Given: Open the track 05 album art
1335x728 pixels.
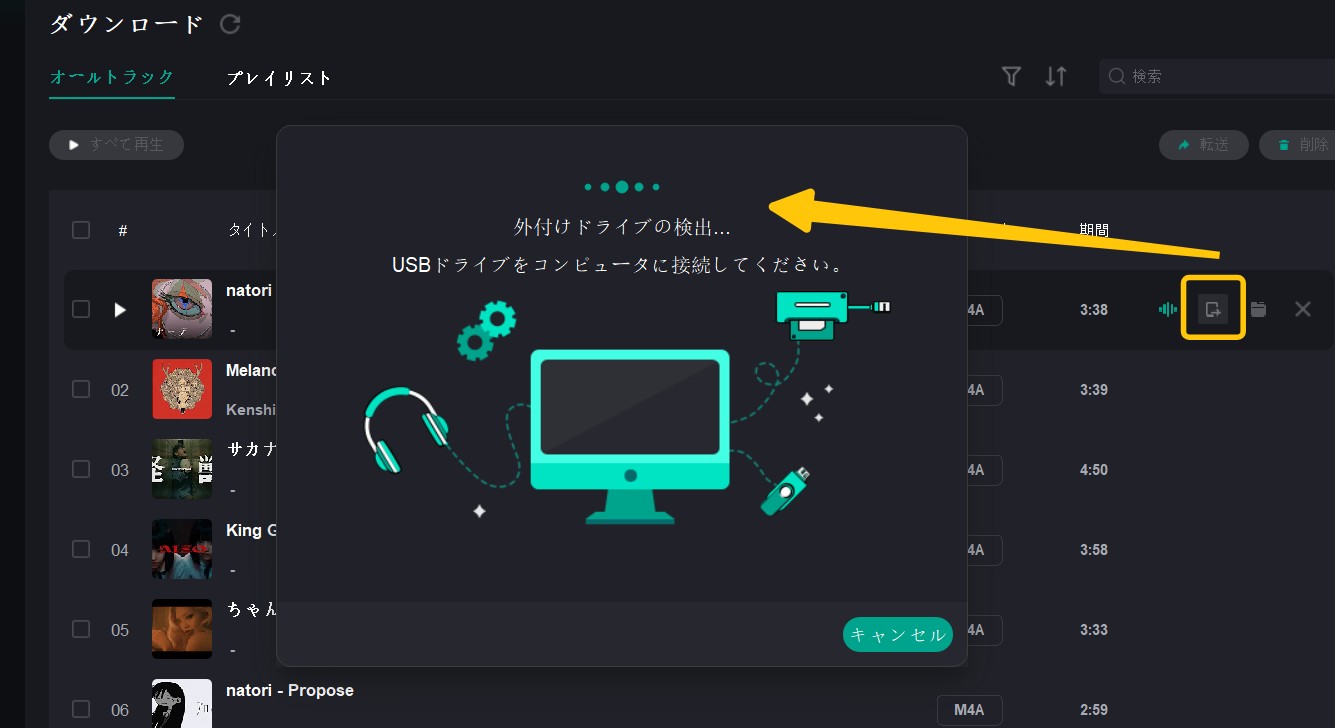Looking at the screenshot, I should [182, 629].
